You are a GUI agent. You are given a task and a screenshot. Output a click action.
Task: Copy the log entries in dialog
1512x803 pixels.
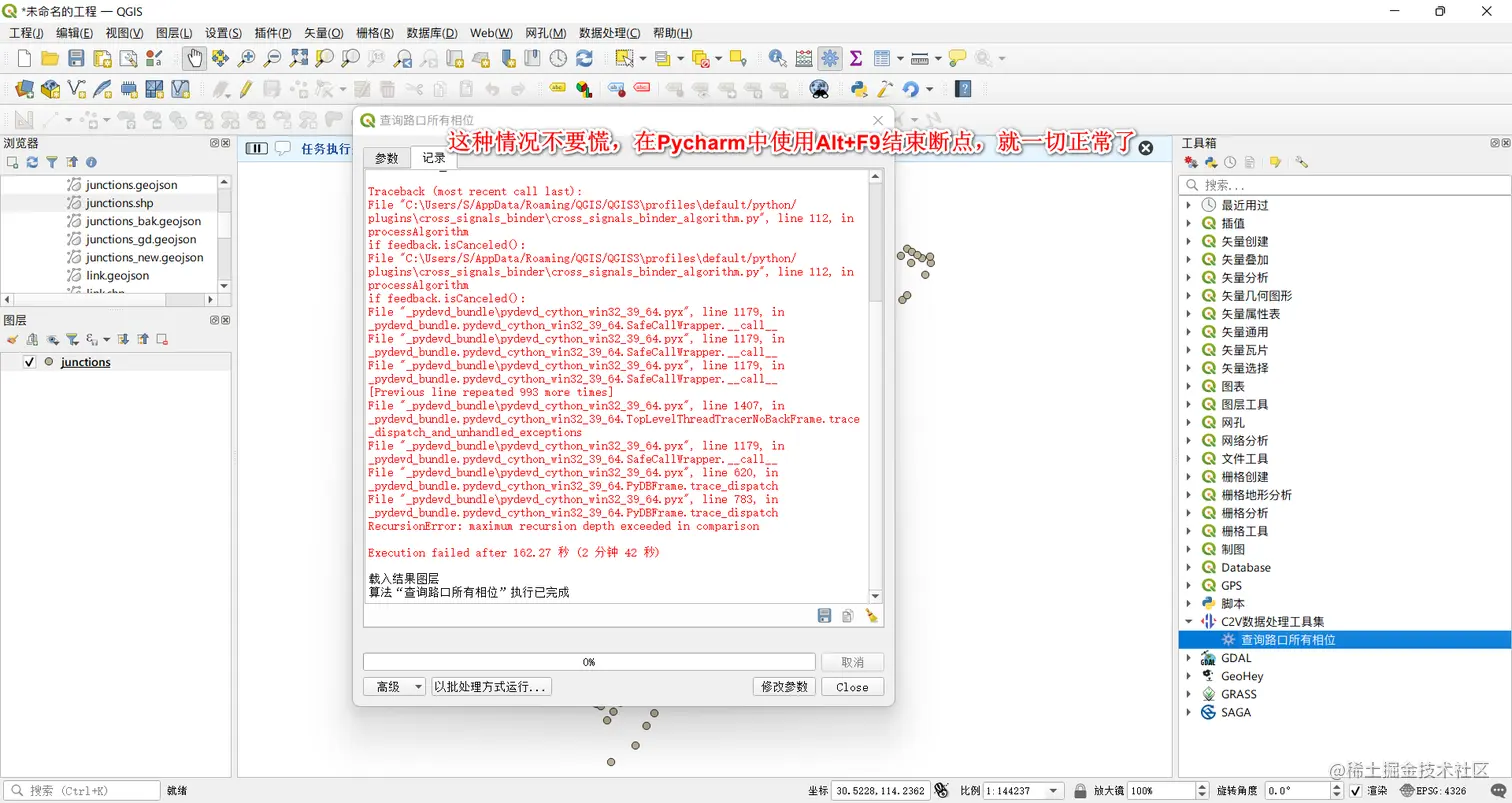pyautogui.click(x=848, y=616)
